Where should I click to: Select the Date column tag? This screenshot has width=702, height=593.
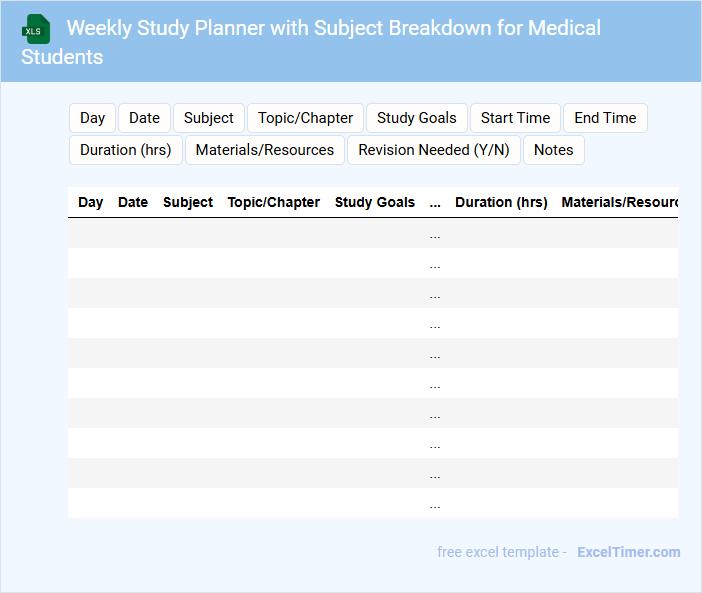(x=144, y=118)
